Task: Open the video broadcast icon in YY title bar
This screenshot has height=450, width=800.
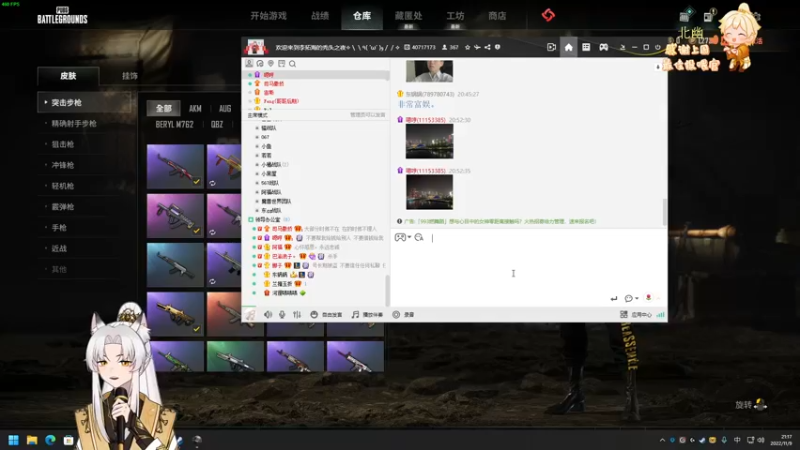Action: (551, 47)
